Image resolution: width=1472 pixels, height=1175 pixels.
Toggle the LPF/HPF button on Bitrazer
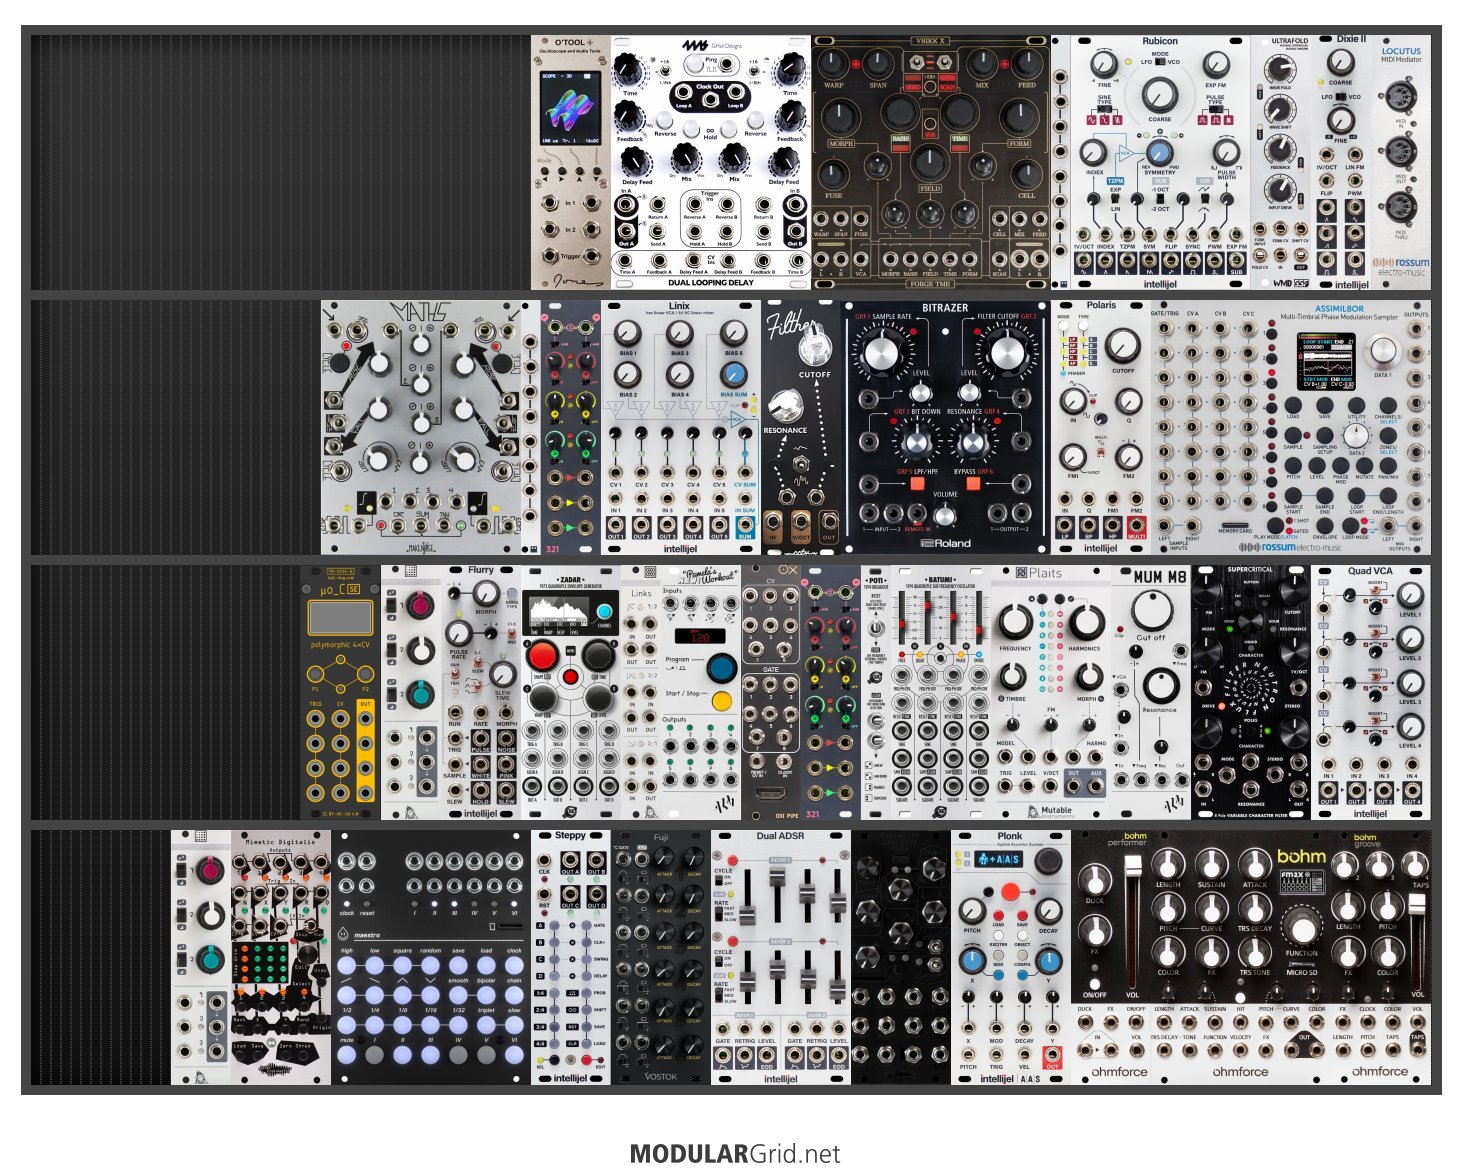coord(916,484)
